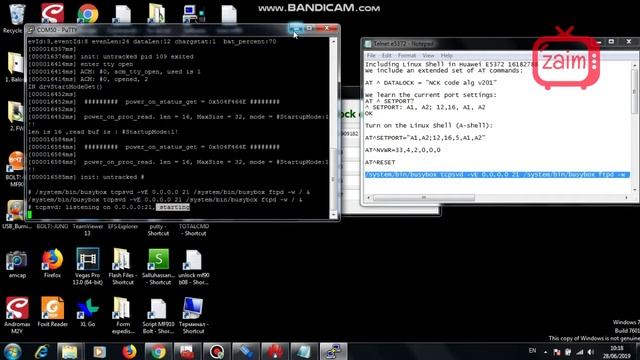Screen dimensions: 640x360
Task: Click the PuTTY scrollbar down arrow
Action: tap(333, 215)
